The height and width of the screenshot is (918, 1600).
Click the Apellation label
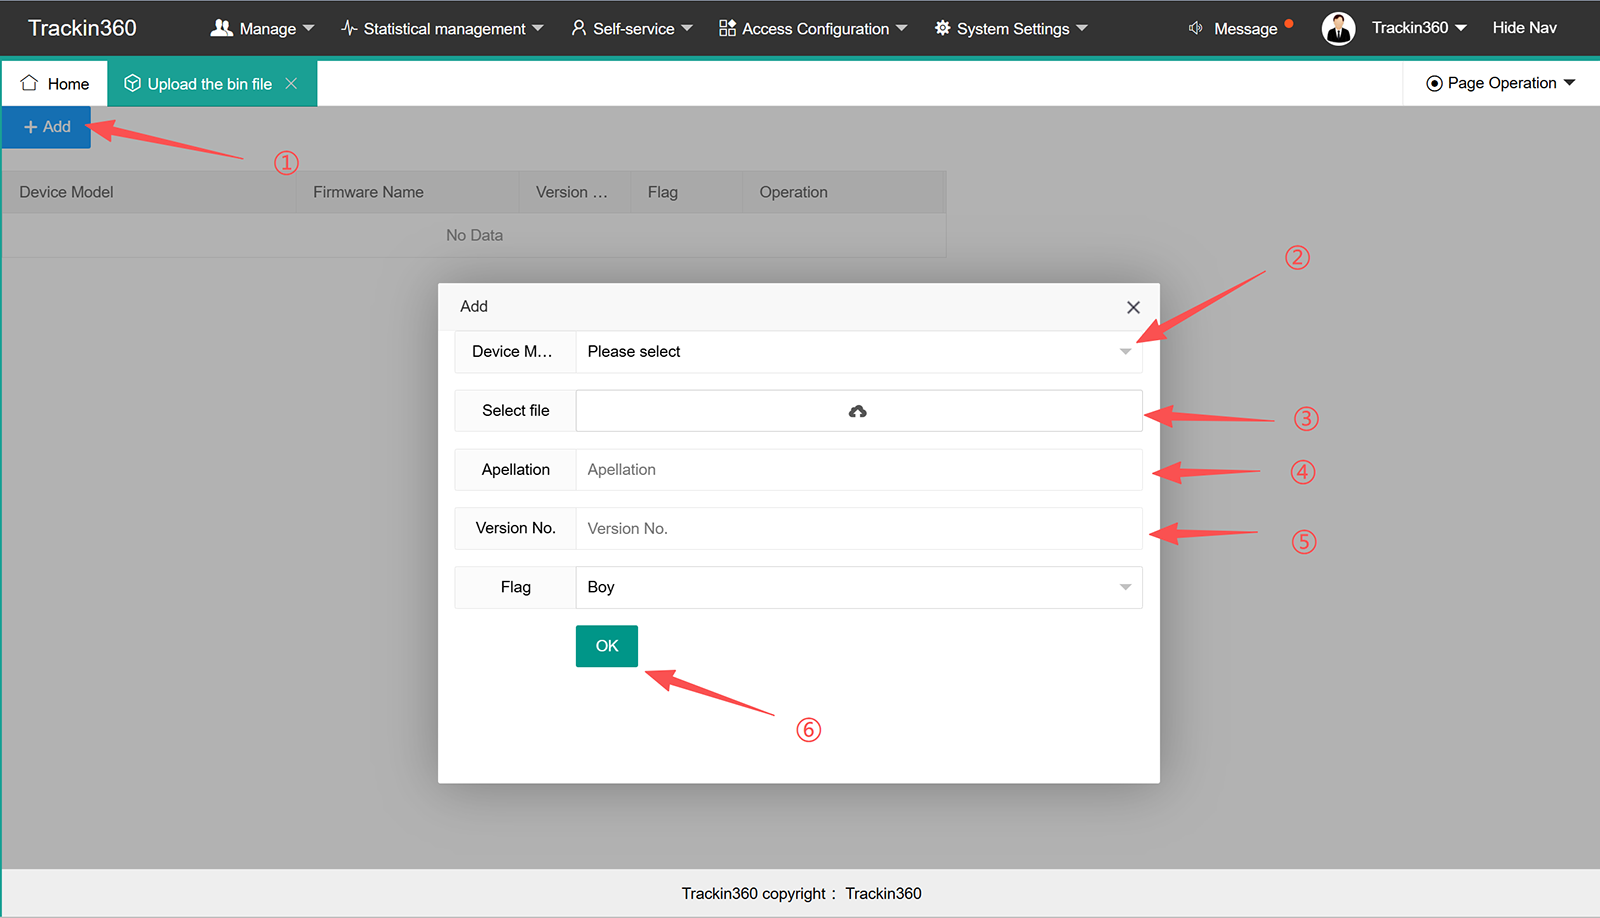[515, 469]
